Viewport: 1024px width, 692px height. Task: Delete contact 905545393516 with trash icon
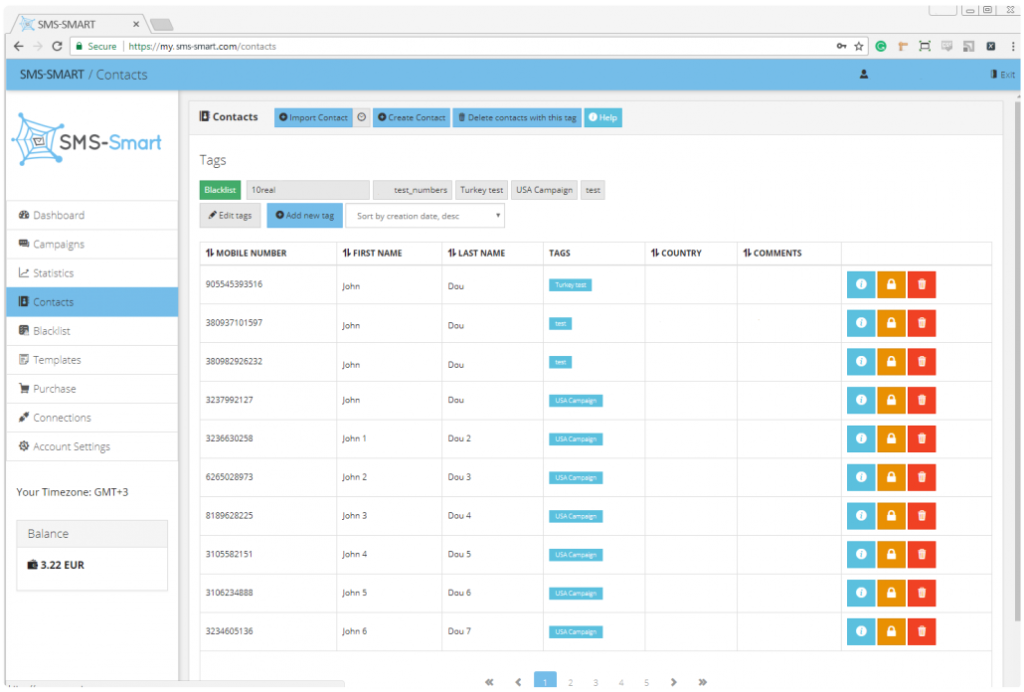921,285
